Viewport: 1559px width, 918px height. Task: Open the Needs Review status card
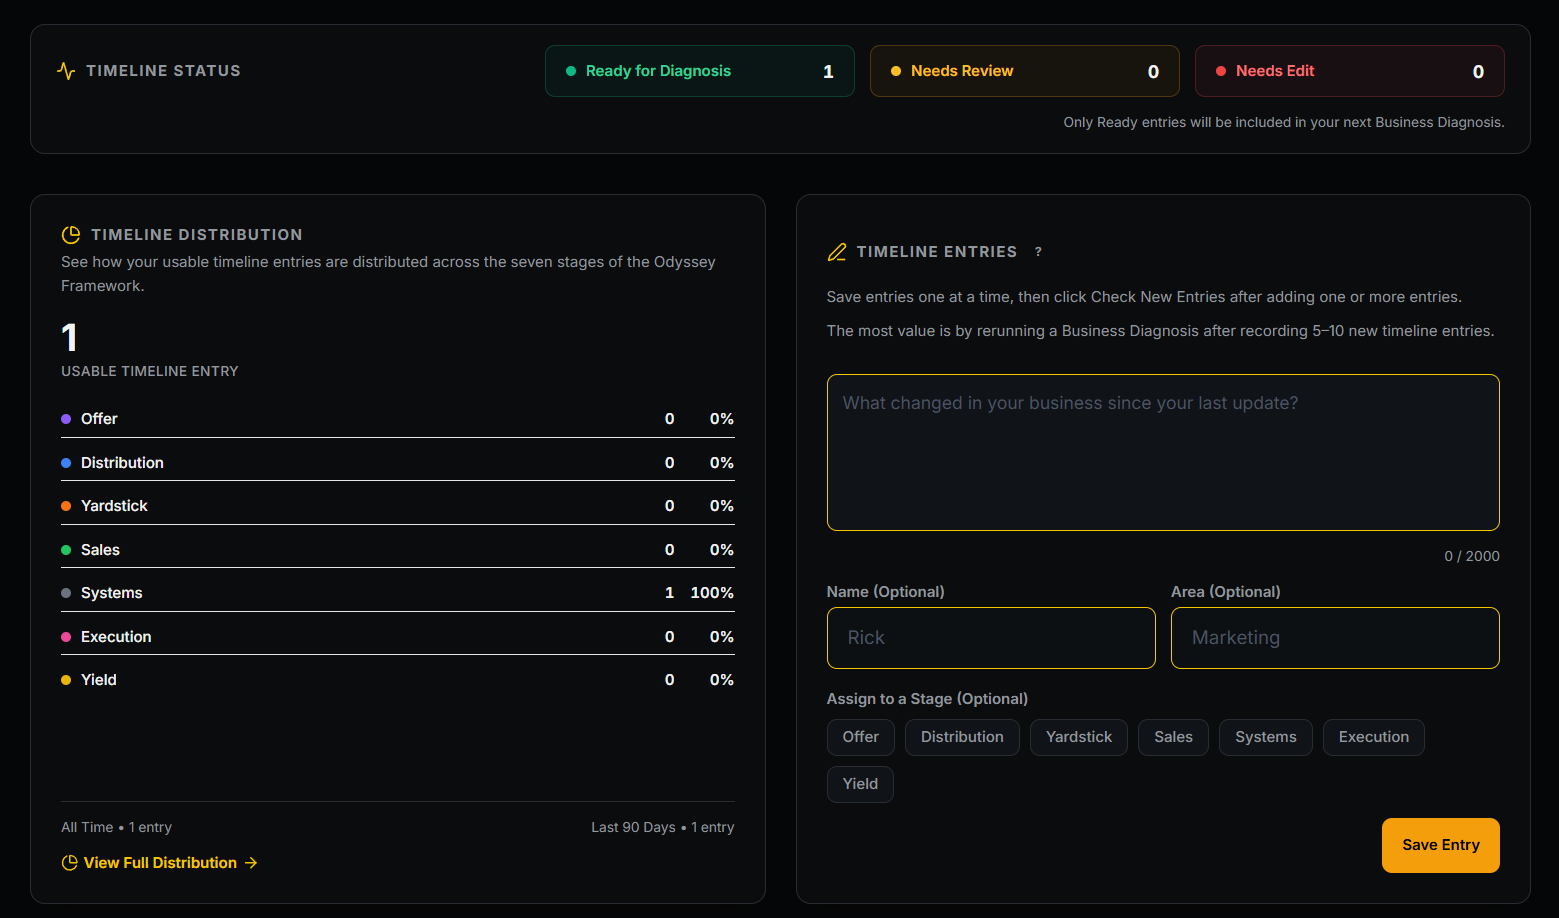(x=1025, y=71)
